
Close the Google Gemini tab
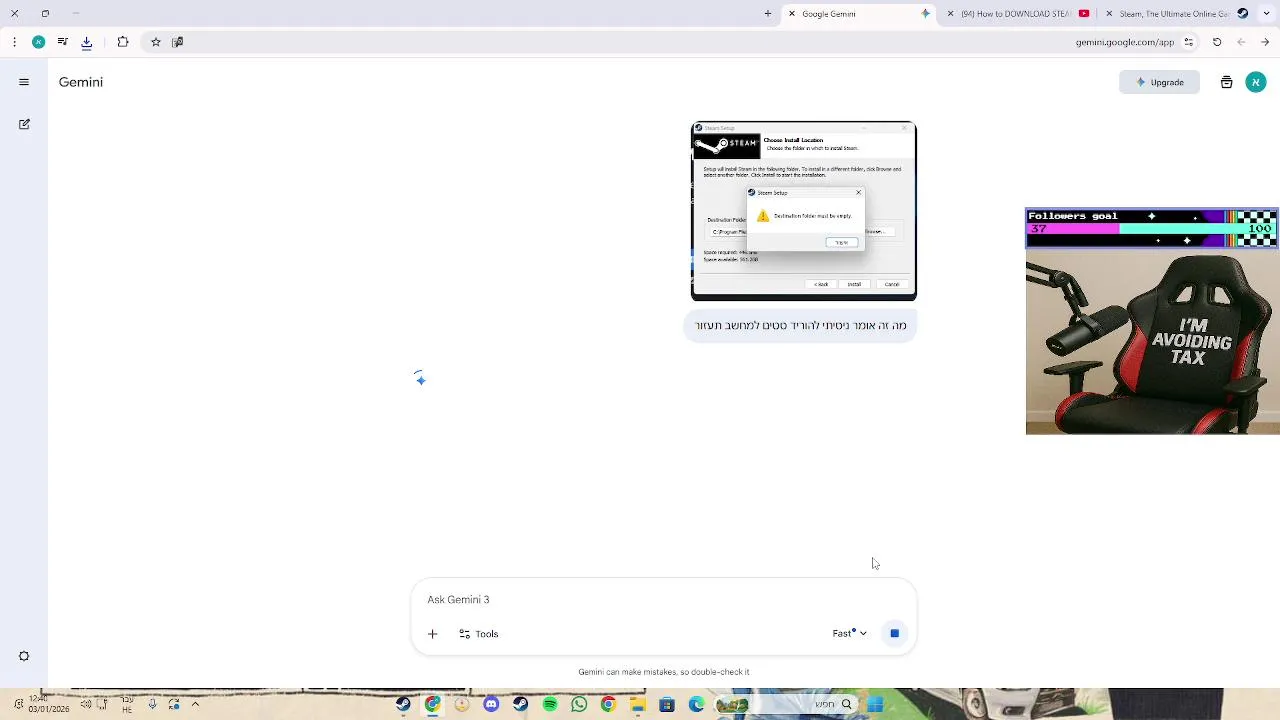click(x=792, y=14)
